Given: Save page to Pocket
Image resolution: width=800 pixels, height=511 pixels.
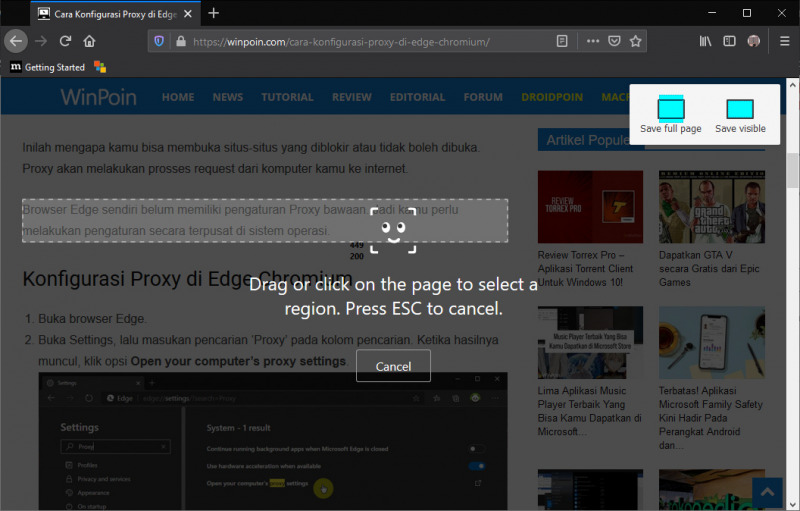Looking at the screenshot, I should point(614,41).
